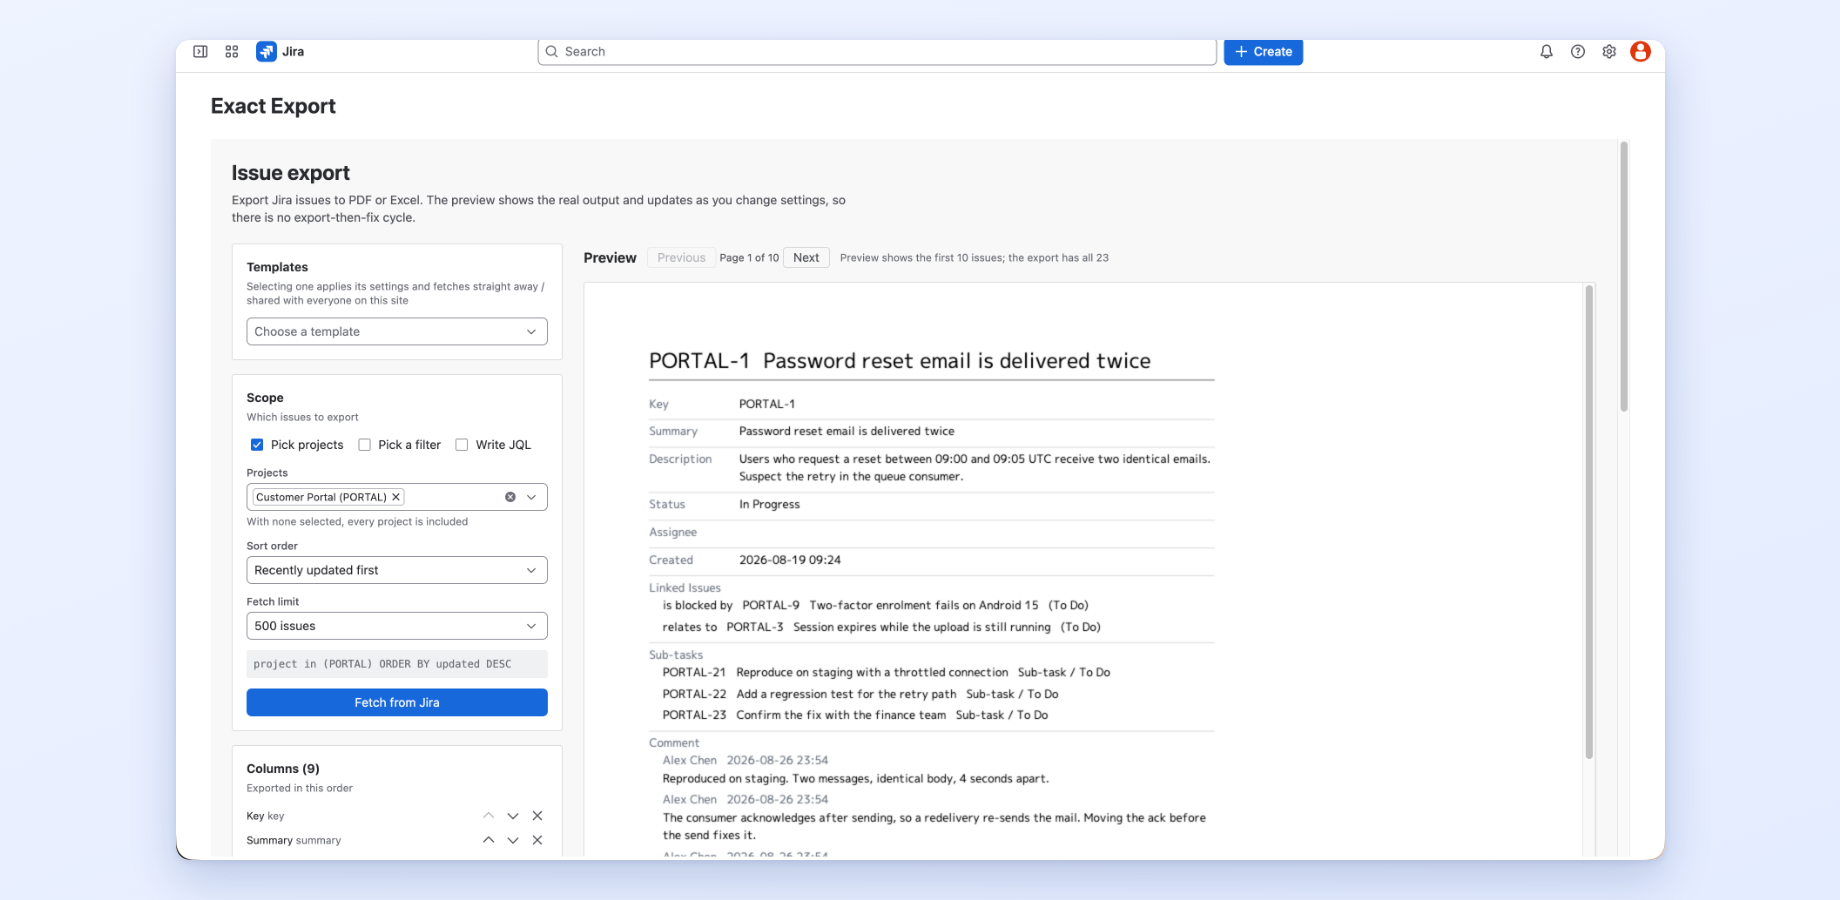The width and height of the screenshot is (1840, 900).
Task: Click the Columns (9) heading
Action: tap(283, 769)
